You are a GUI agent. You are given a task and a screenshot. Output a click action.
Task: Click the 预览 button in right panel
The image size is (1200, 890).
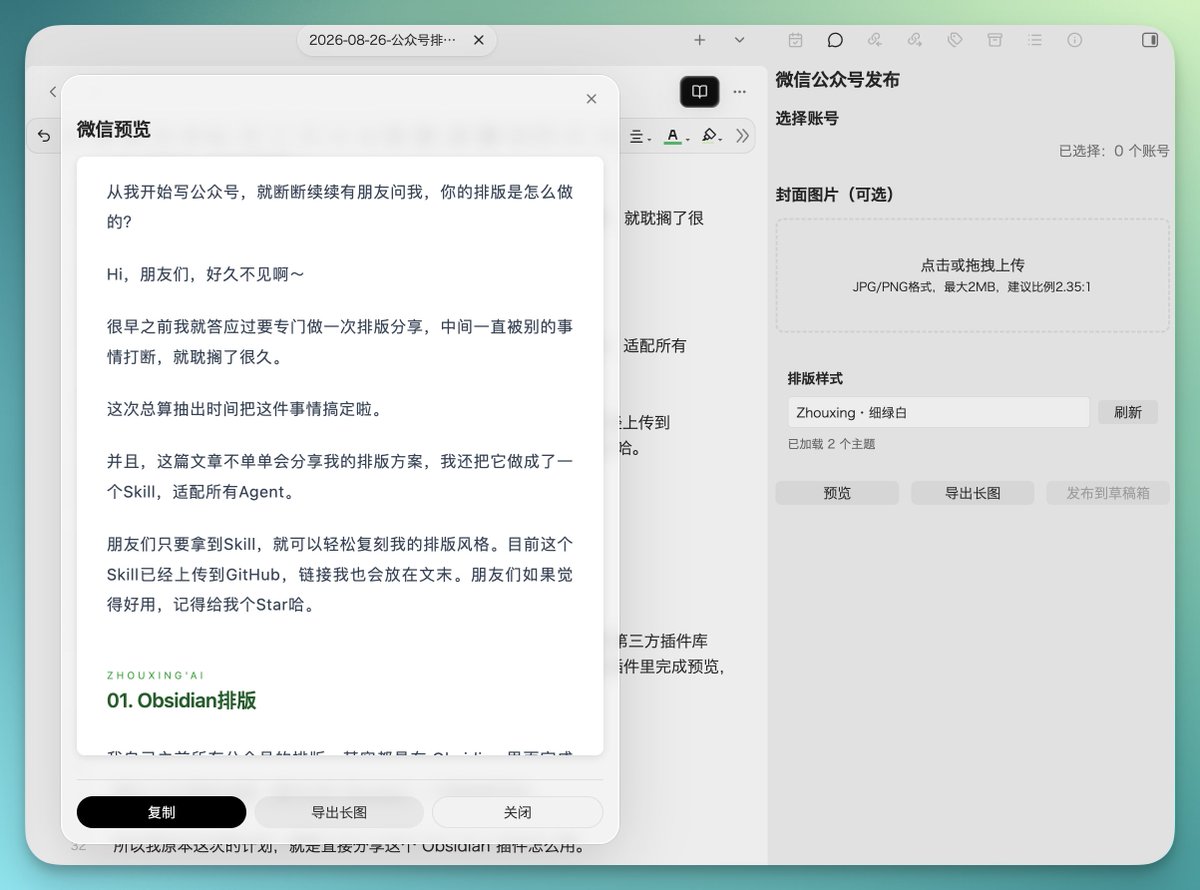point(837,493)
